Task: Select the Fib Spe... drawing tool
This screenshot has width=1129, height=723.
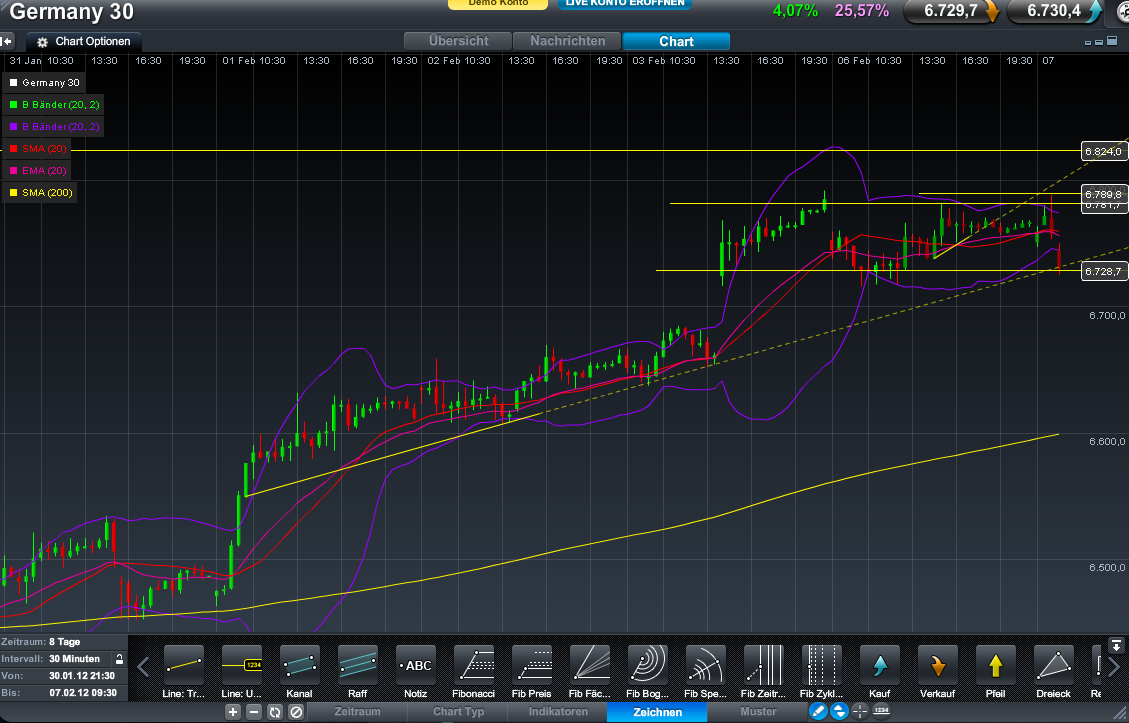Action: coord(706,665)
